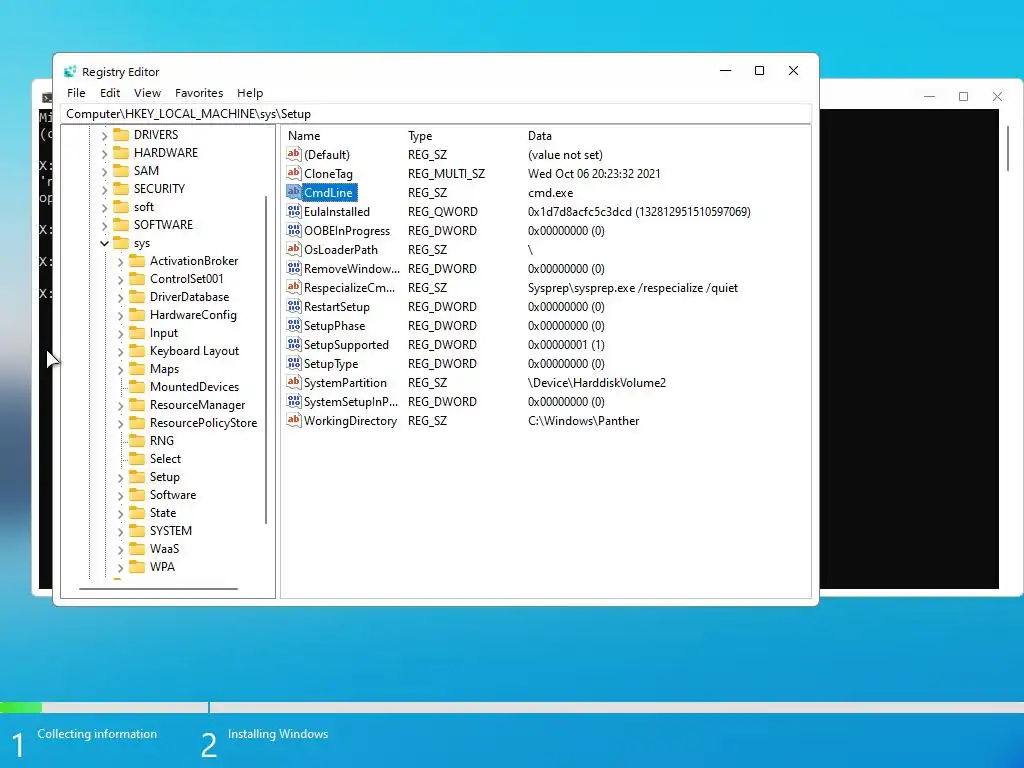Select the ResourceManager key
Image resolution: width=1024 pixels, height=768 pixels.
197,405
